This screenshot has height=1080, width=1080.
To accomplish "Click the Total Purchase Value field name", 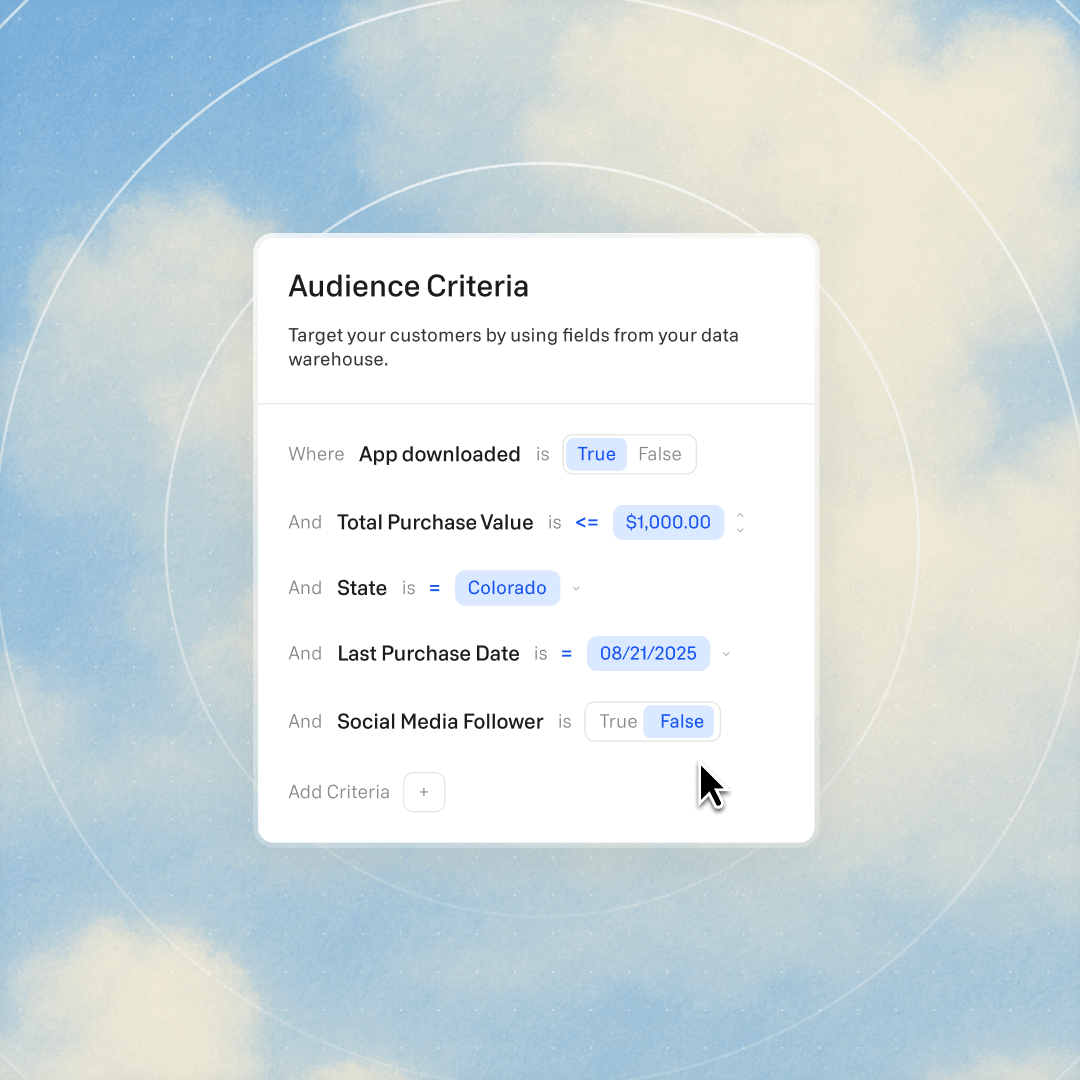I will coord(435,522).
